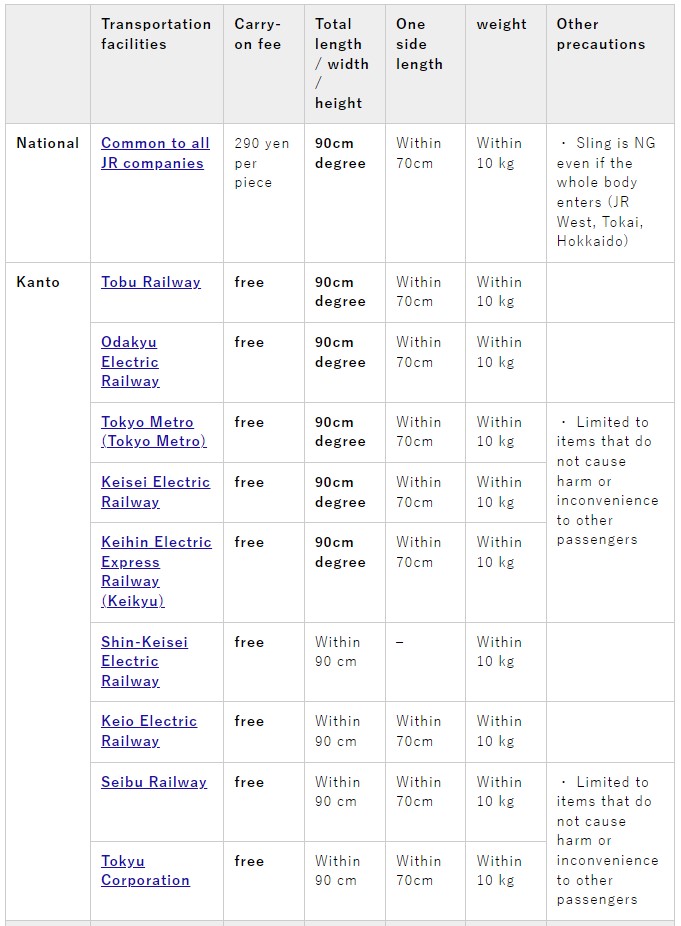The width and height of the screenshot is (681, 926).
Task: Select 'free' in the Odakyu Electric Railway row
Action: coord(249,342)
